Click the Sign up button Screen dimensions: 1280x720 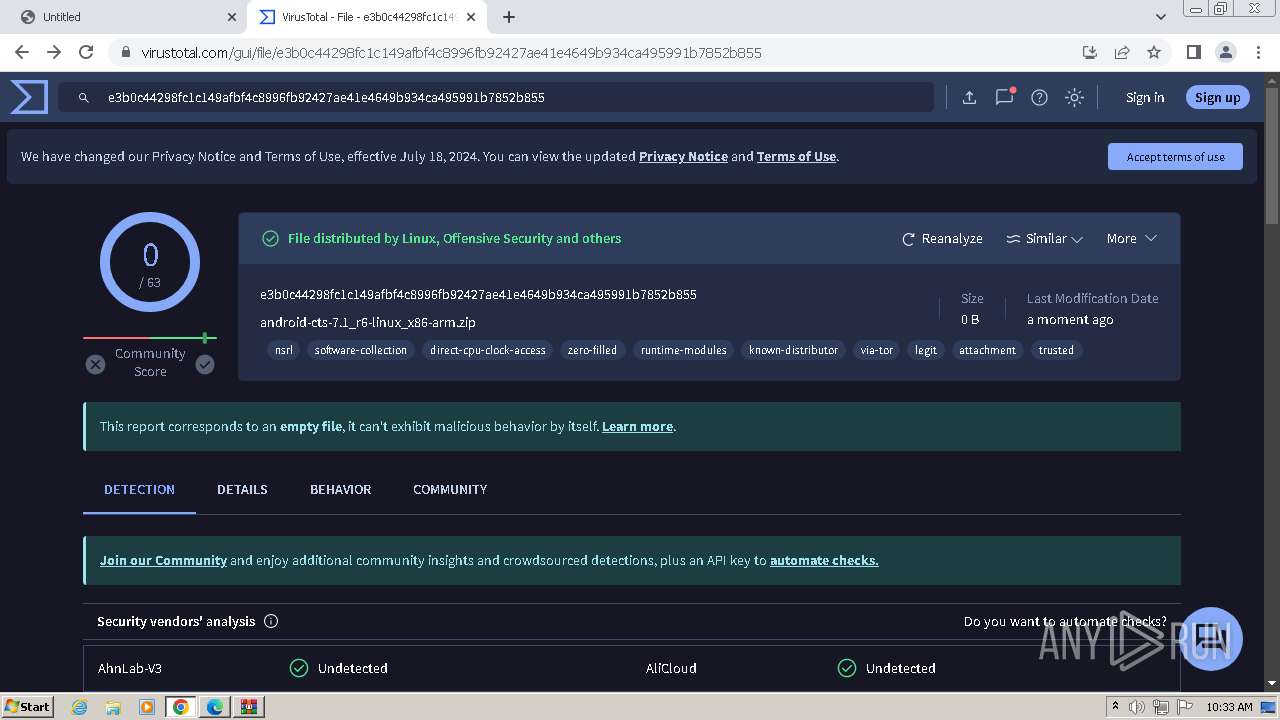(x=1217, y=97)
